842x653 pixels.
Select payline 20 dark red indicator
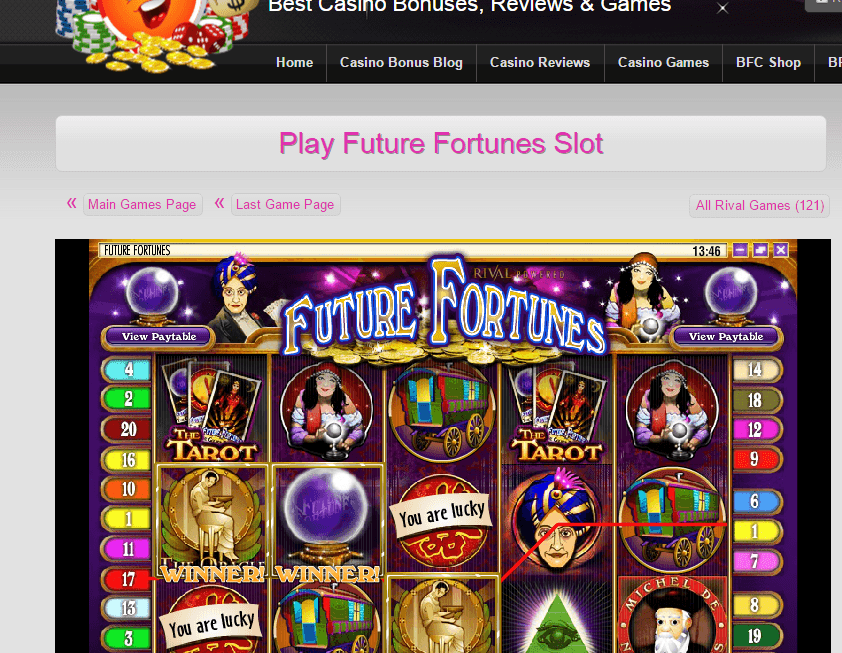pyautogui.click(x=127, y=429)
